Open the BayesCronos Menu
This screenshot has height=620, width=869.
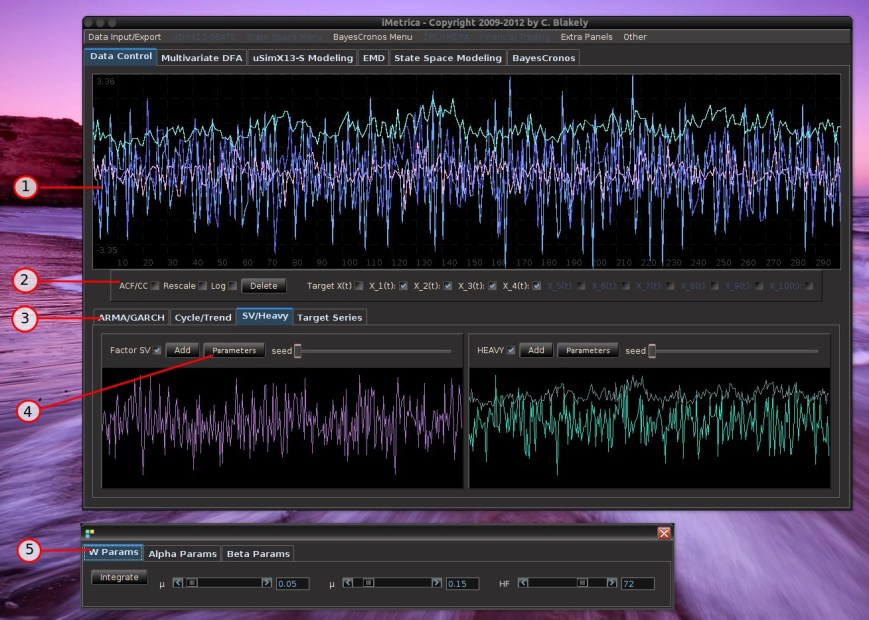tap(372, 37)
